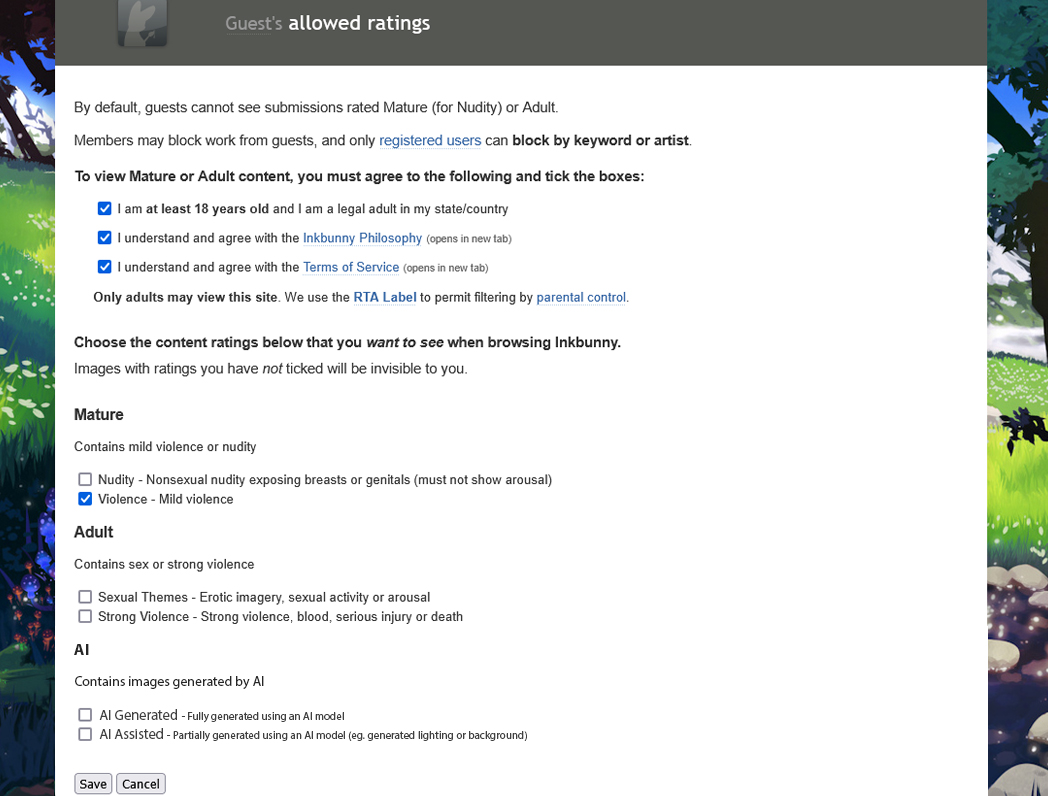Tick the Strong Violence checkbox

click(x=85, y=616)
